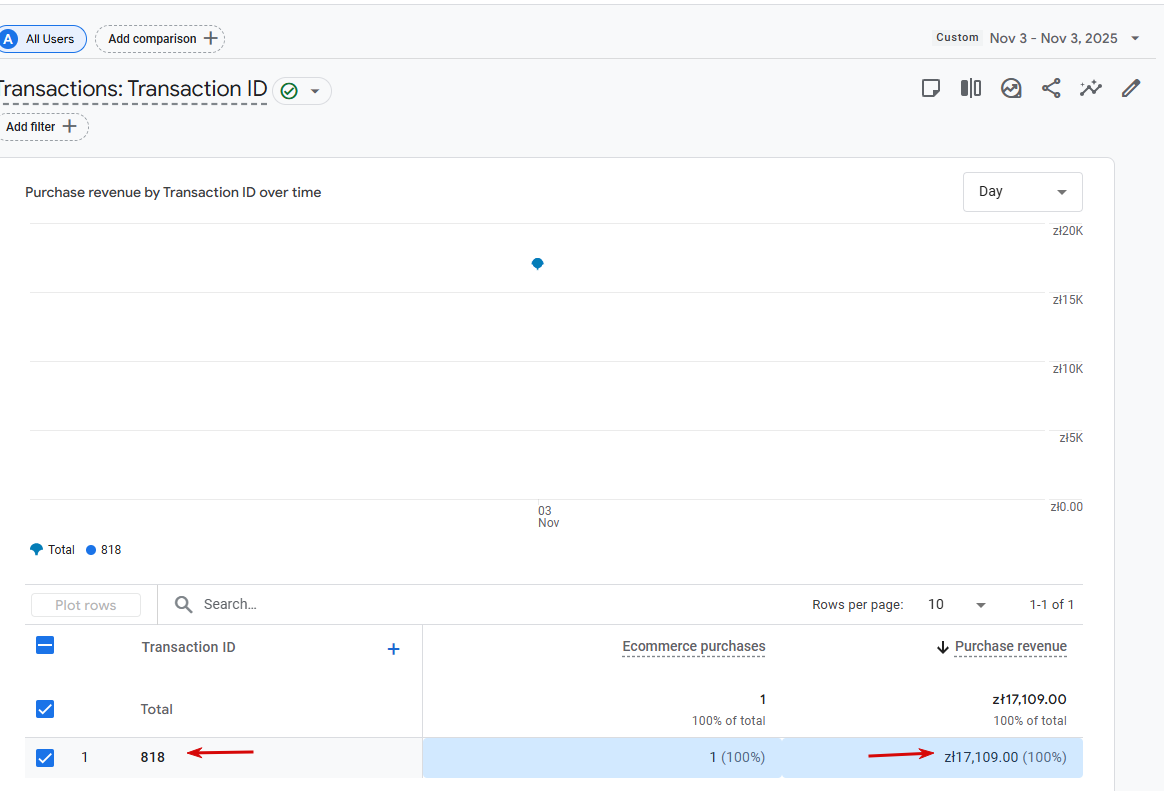
Task: Open the Day granularity dropdown
Action: pos(1022,192)
